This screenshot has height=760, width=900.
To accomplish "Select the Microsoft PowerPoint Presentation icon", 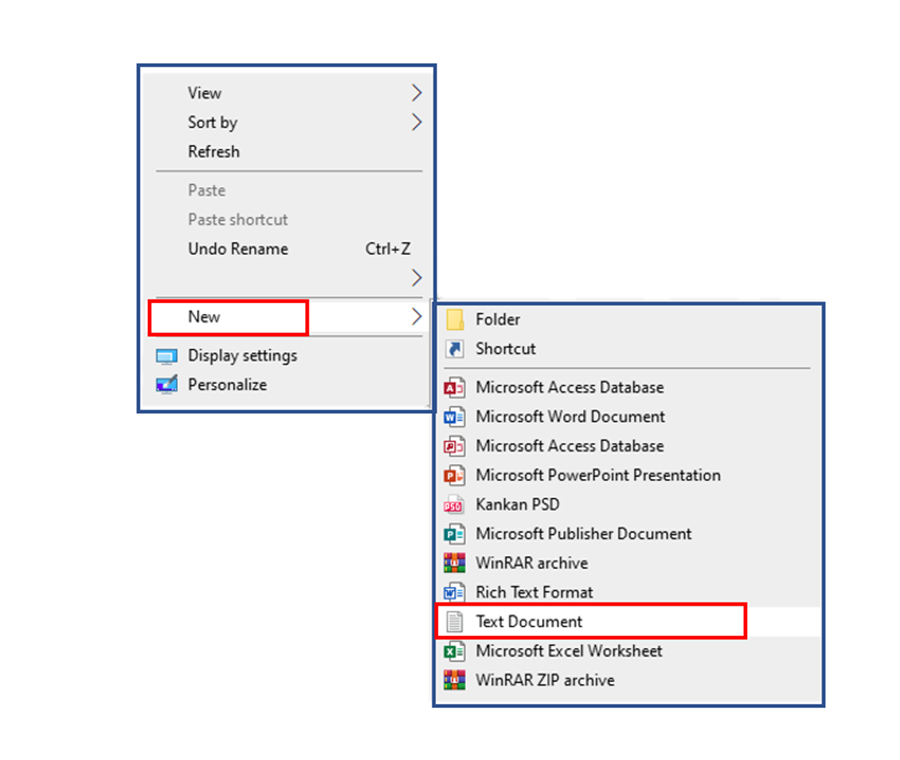I will (x=454, y=475).
